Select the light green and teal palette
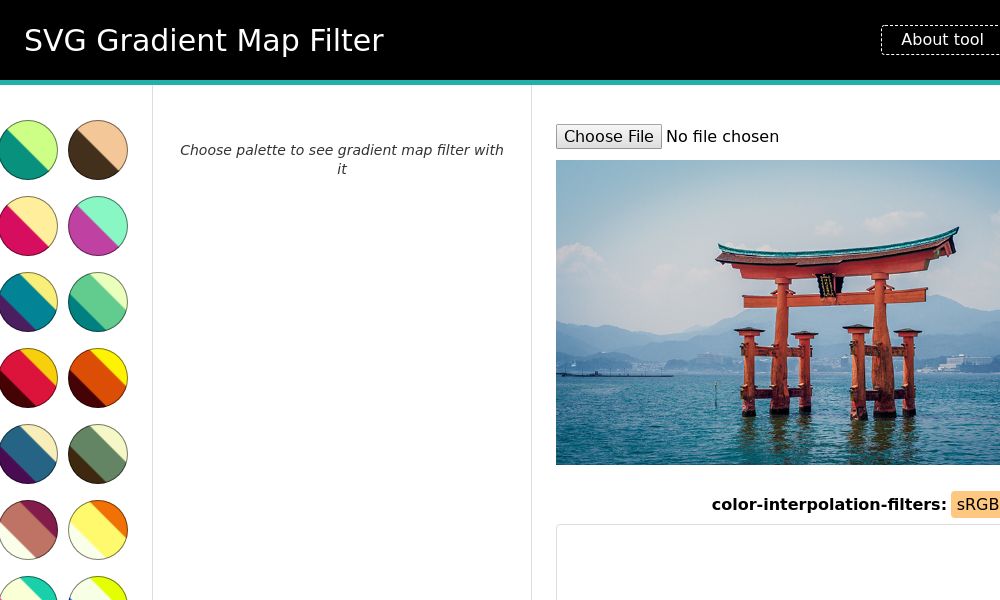The image size is (1000, 600). point(28,150)
